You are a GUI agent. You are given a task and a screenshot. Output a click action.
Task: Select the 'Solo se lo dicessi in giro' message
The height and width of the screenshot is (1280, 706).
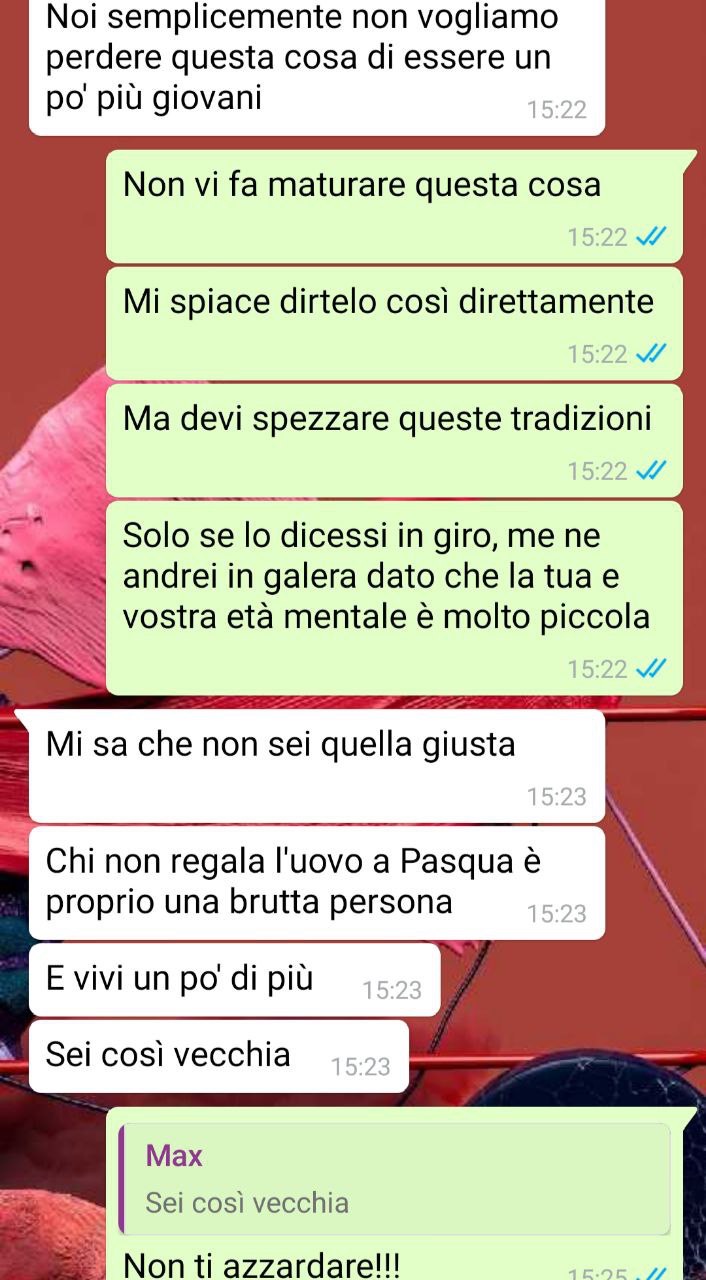[394, 597]
